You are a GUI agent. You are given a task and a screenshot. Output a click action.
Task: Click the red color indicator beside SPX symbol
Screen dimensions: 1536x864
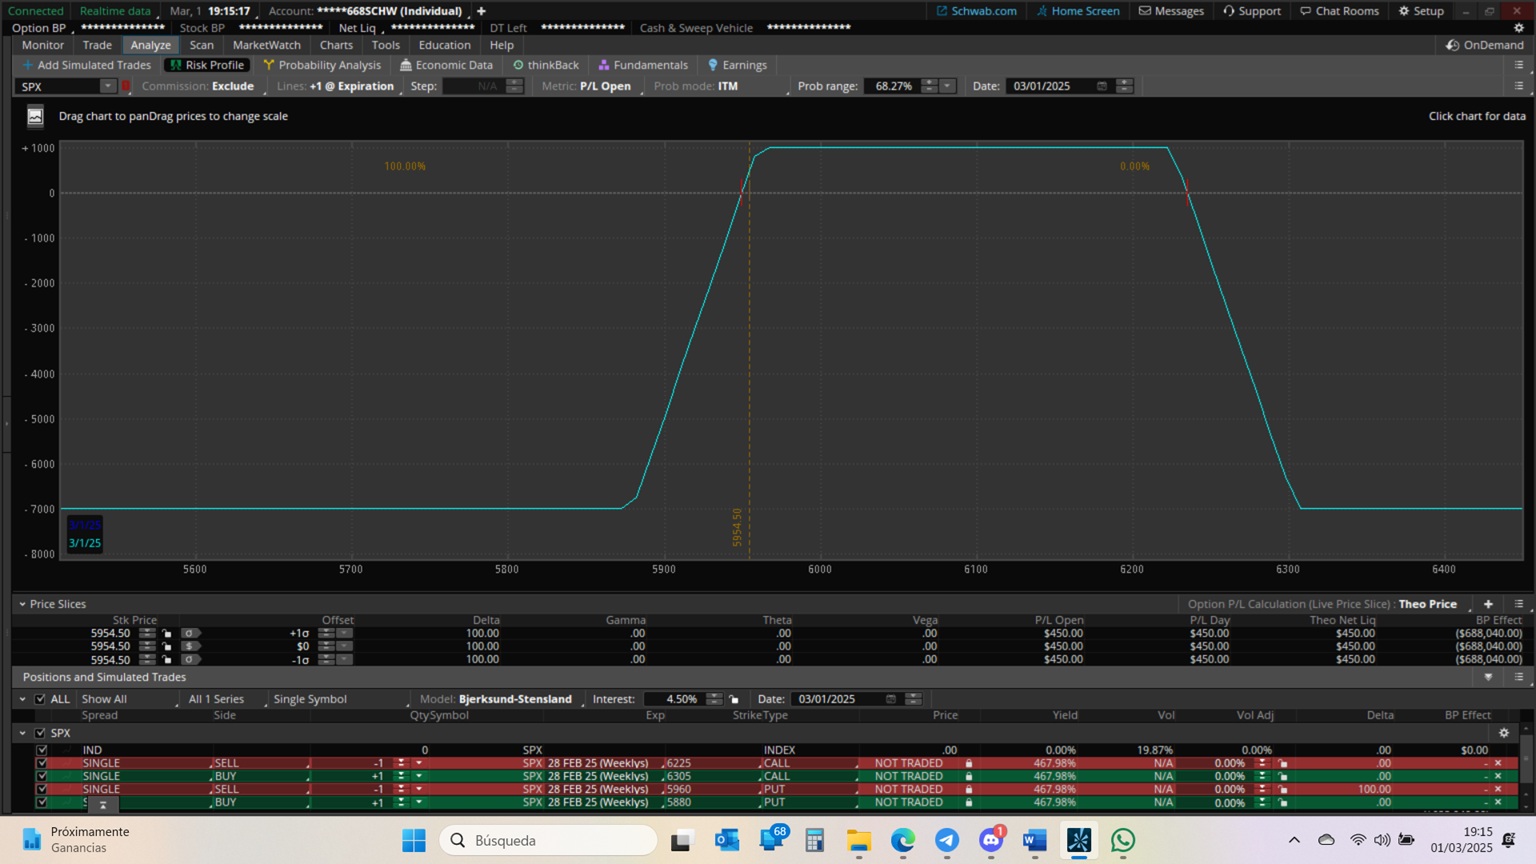pos(127,86)
